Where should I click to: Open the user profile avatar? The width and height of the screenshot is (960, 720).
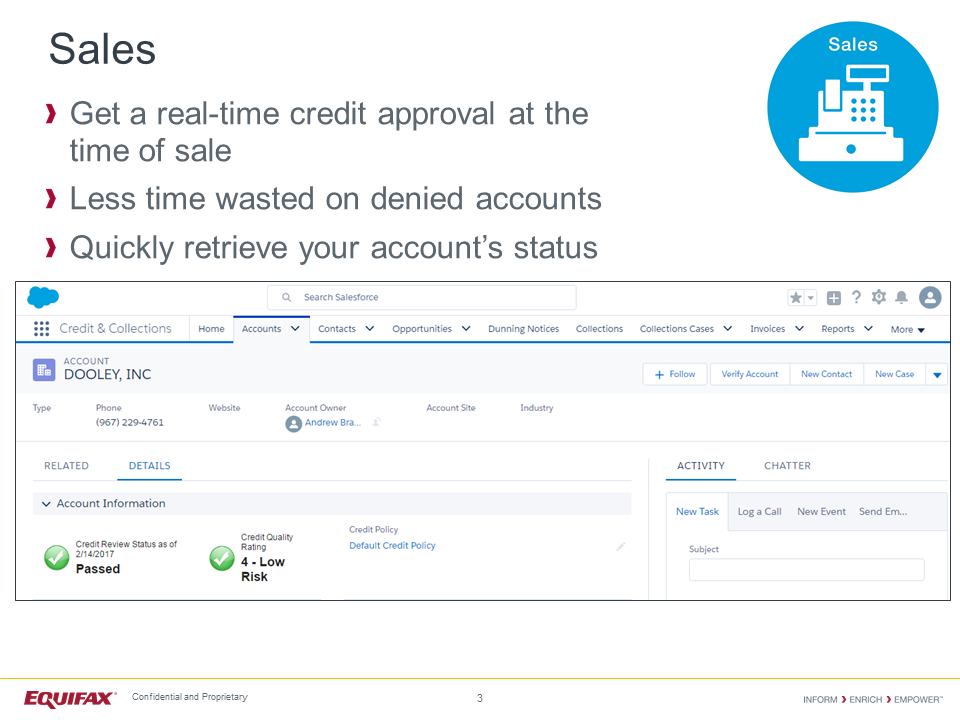pyautogui.click(x=930, y=297)
